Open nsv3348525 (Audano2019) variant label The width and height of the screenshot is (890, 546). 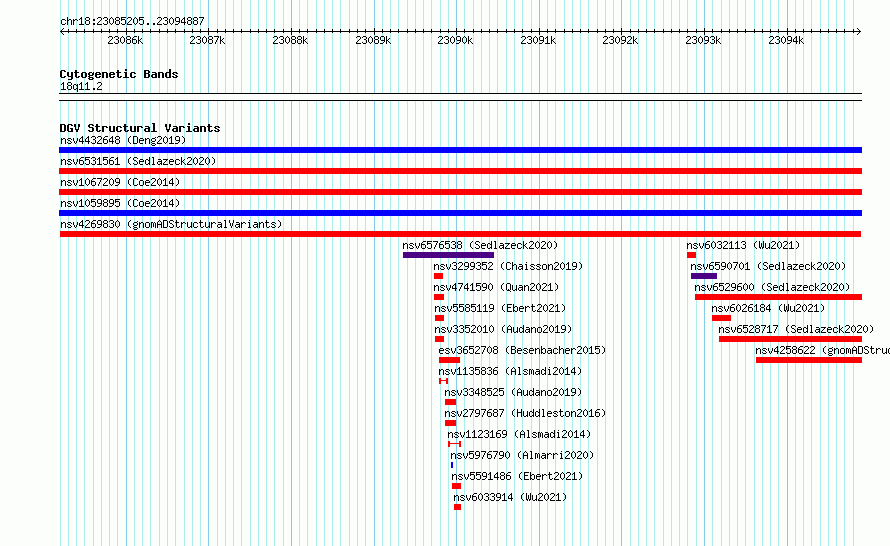click(513, 392)
